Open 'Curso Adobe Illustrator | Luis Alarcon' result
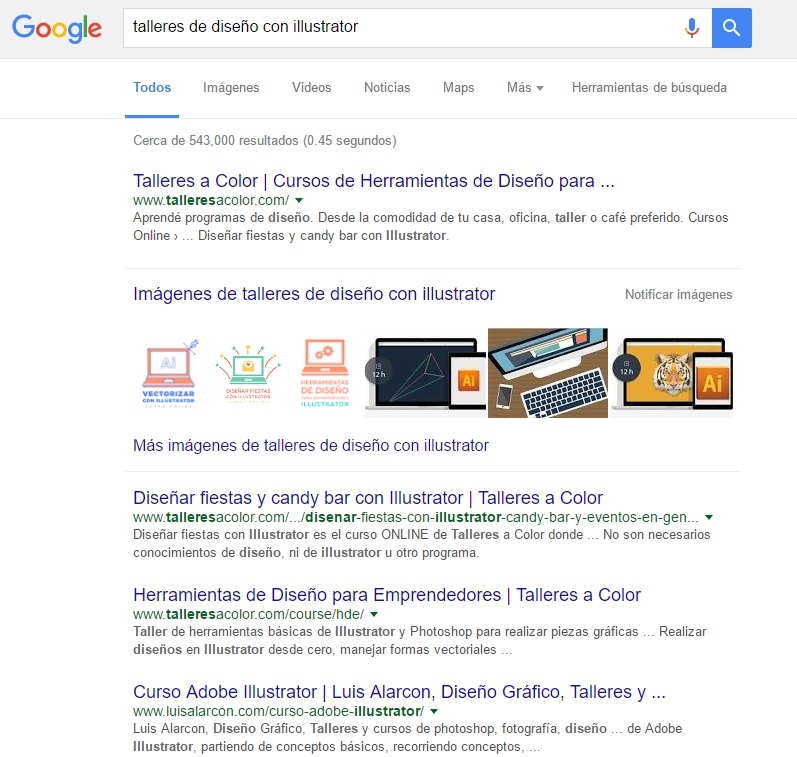 [x=399, y=692]
